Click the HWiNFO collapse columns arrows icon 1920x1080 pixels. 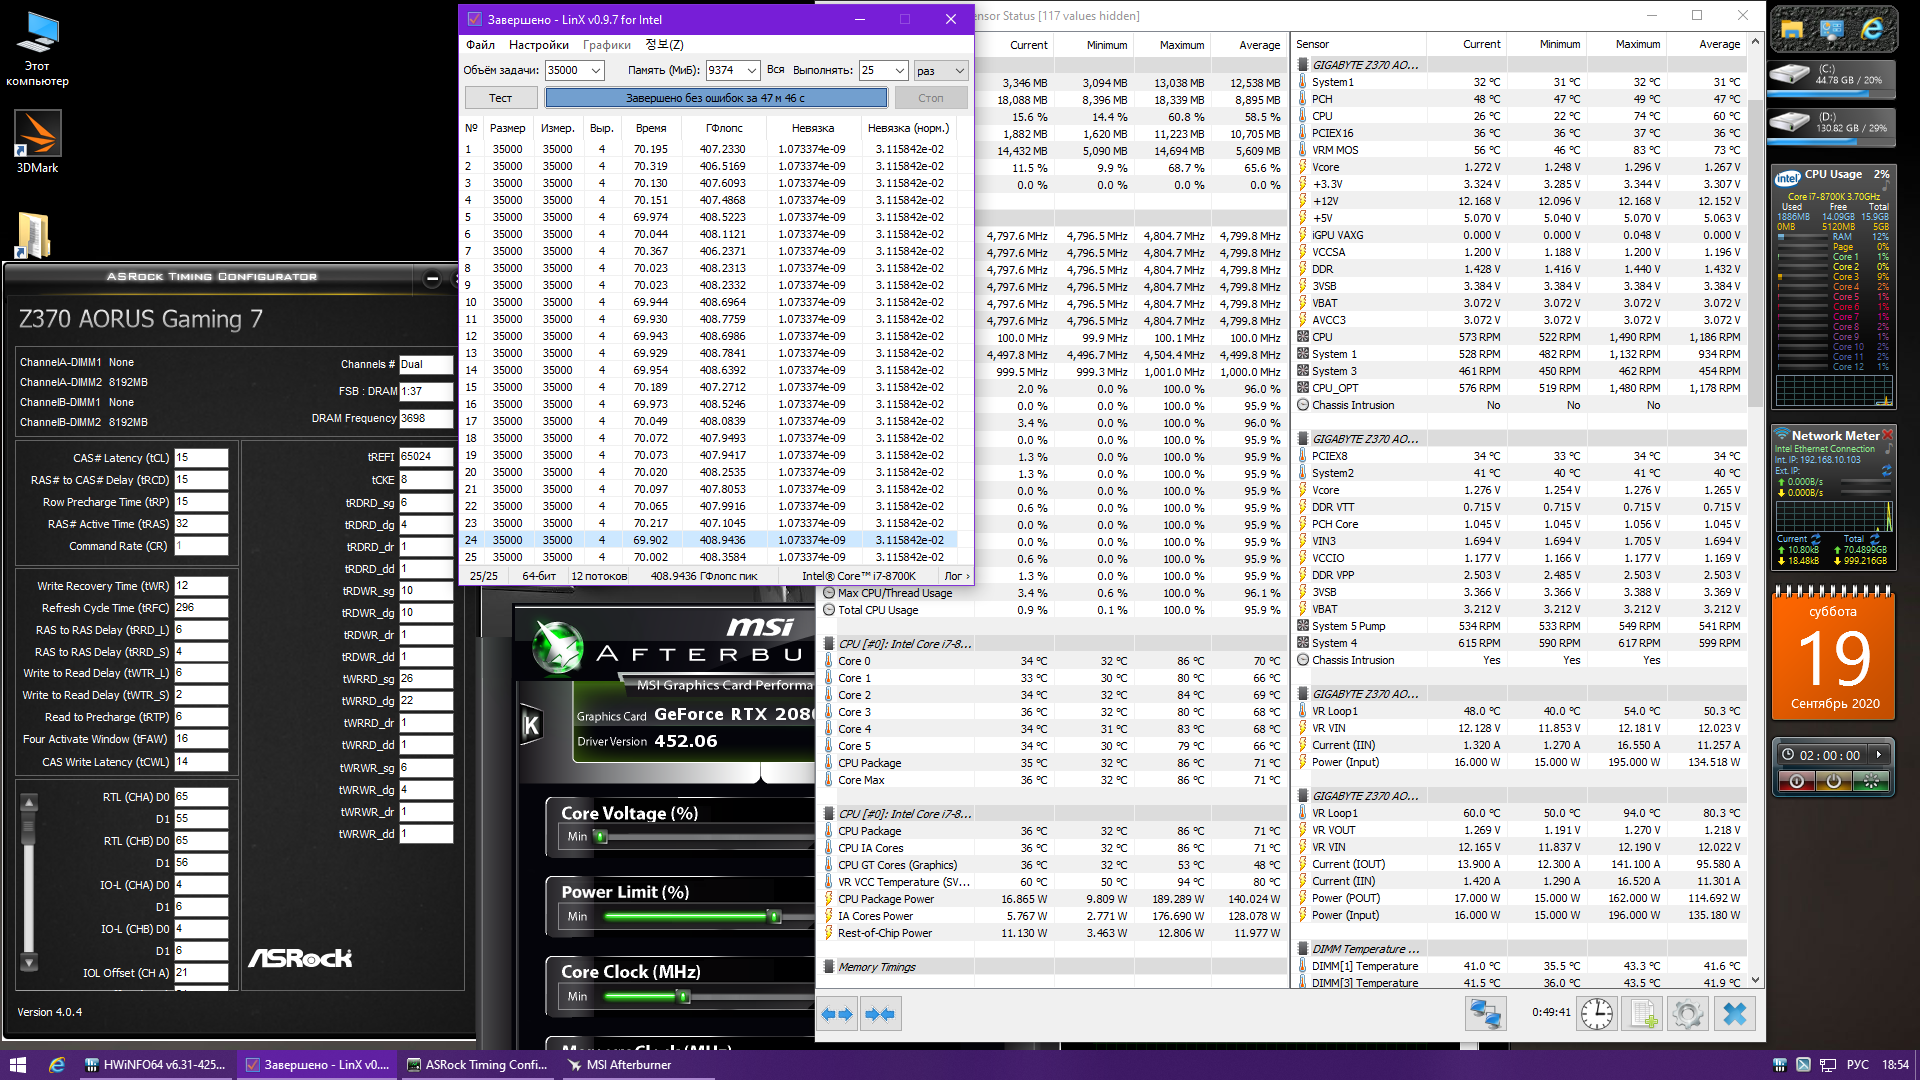tap(880, 1014)
